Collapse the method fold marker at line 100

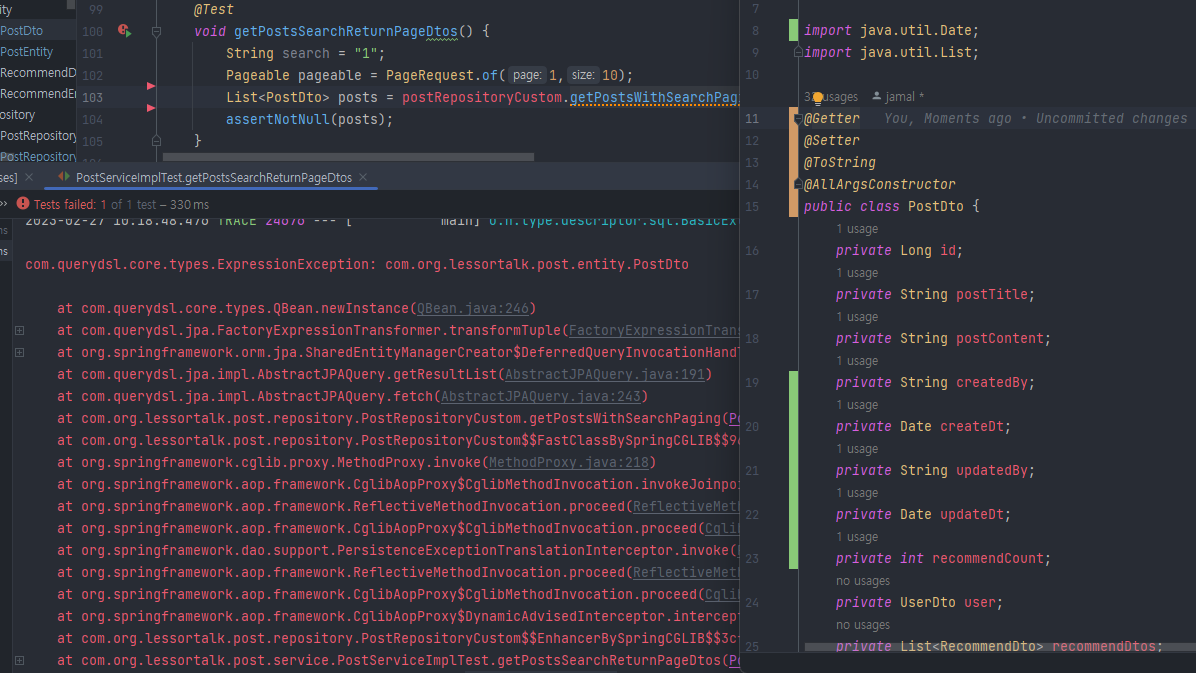(x=156, y=31)
